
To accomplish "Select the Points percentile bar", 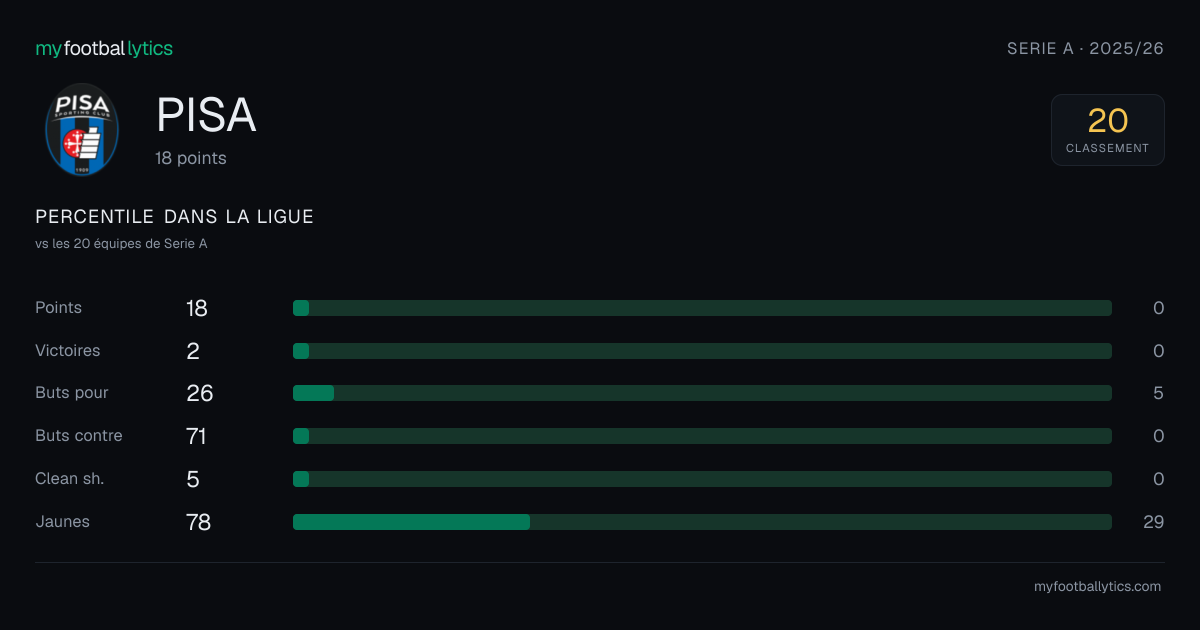I will pos(702,308).
